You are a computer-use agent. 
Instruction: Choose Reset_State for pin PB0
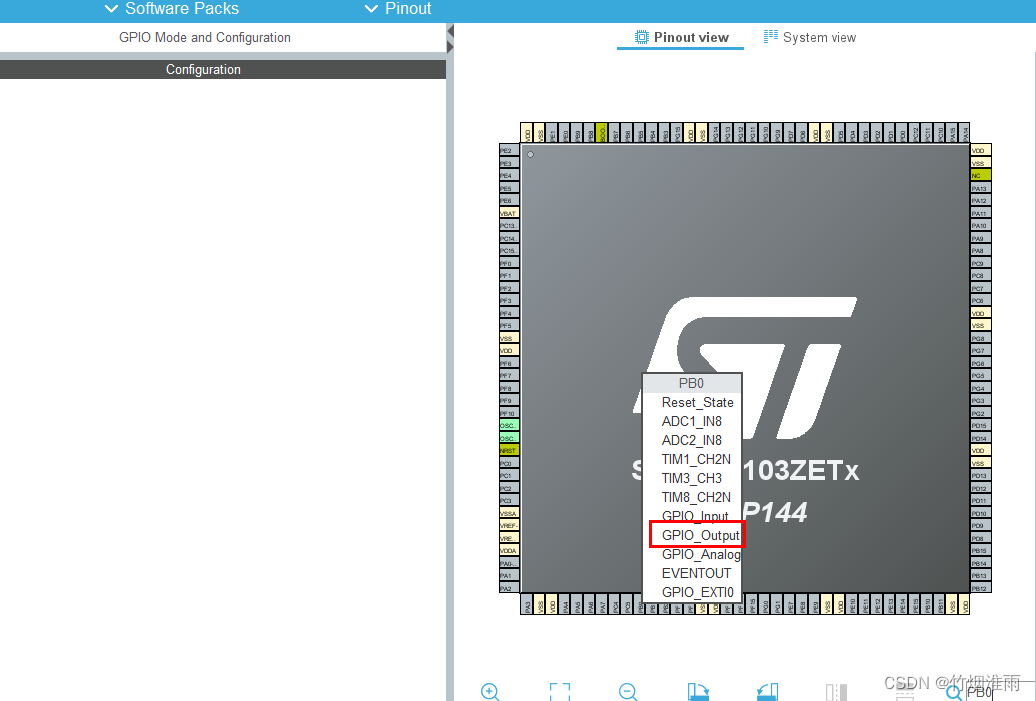click(692, 402)
